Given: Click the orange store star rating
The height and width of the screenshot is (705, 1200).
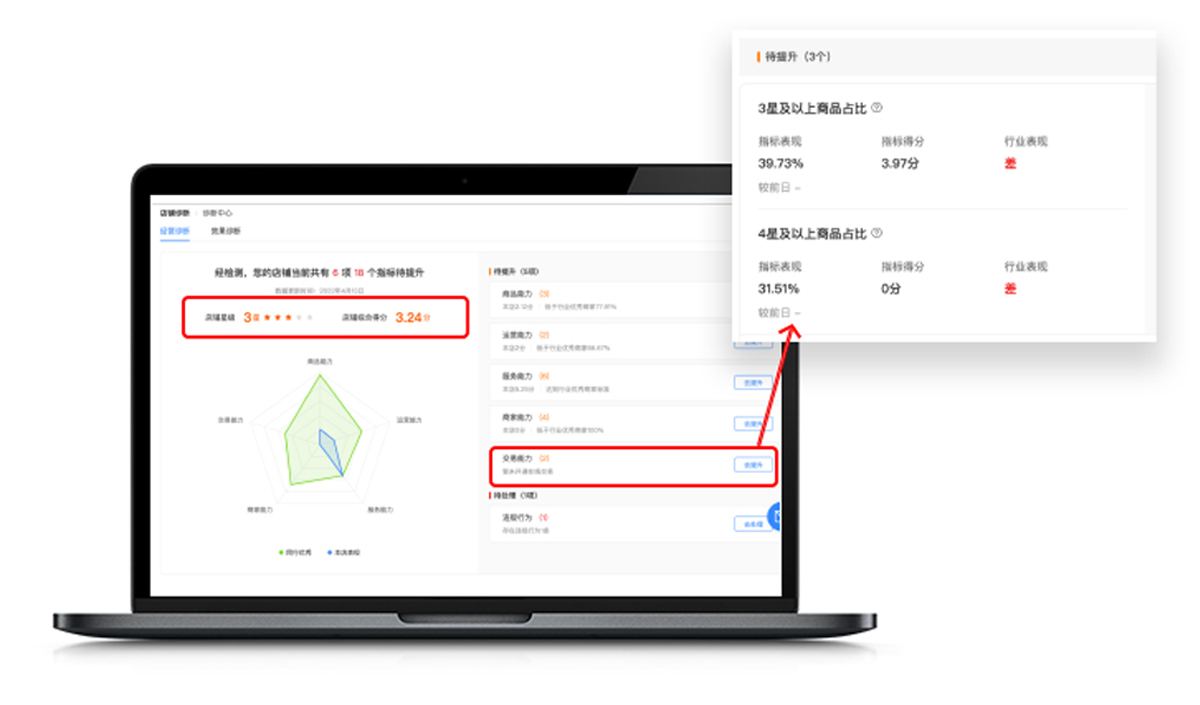Looking at the screenshot, I should (x=277, y=317).
